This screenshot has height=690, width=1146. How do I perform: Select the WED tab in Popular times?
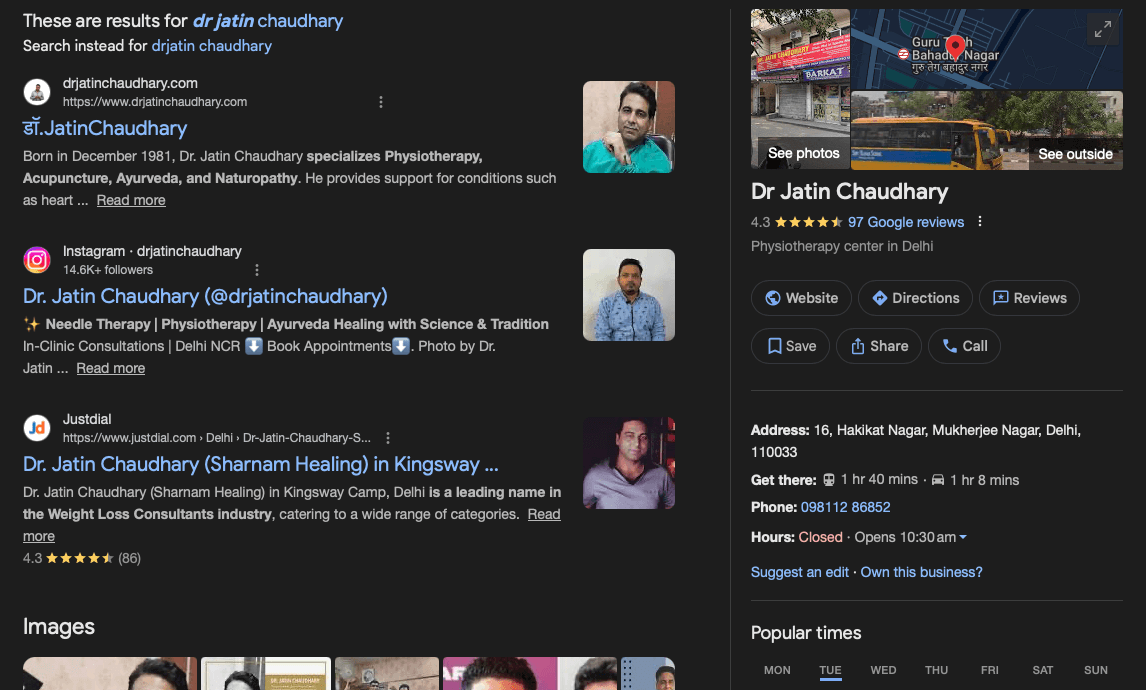883,670
